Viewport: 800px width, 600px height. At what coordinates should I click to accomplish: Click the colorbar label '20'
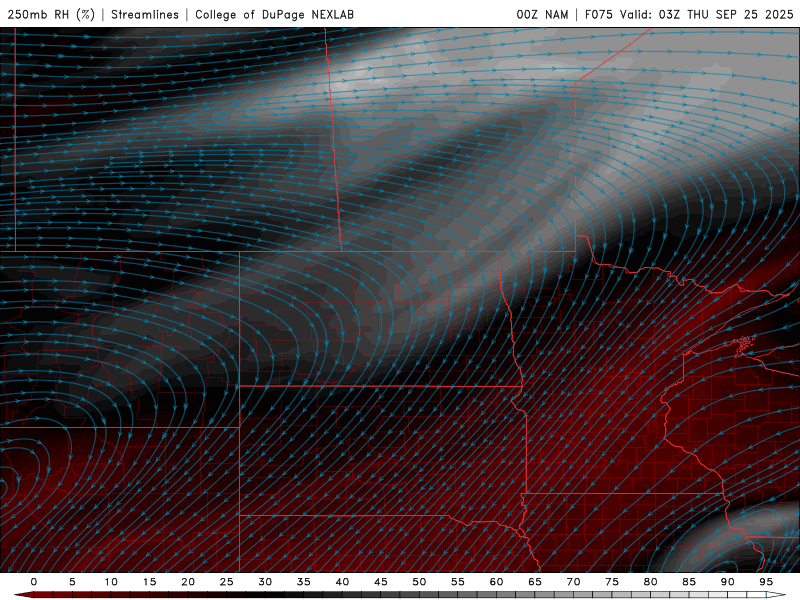tap(188, 582)
